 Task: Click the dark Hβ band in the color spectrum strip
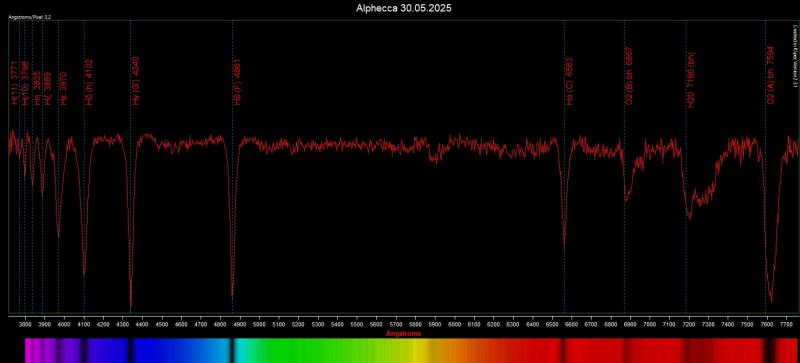(232, 350)
